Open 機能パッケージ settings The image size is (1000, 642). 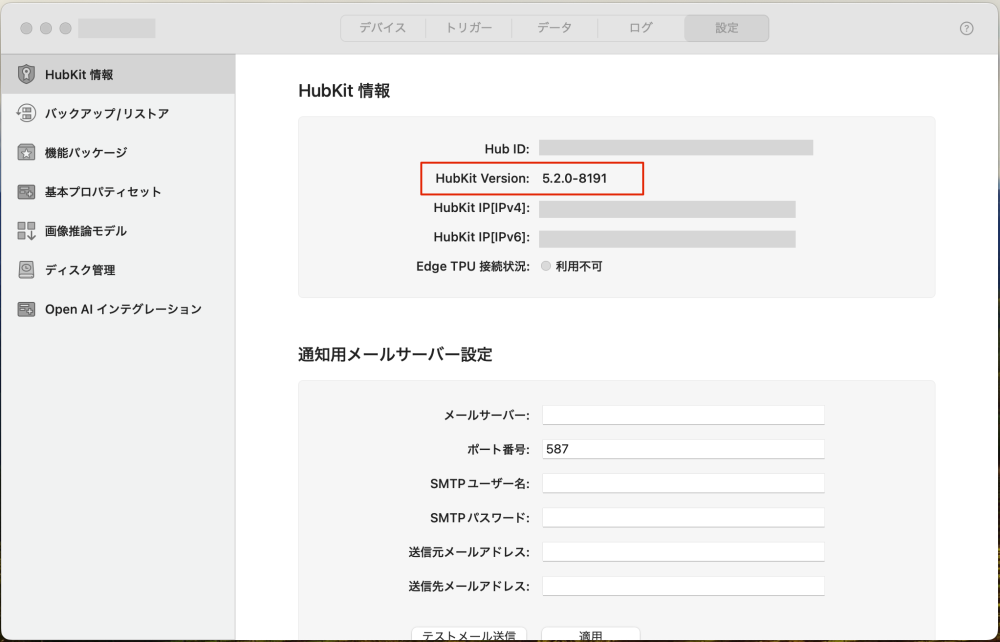118,152
